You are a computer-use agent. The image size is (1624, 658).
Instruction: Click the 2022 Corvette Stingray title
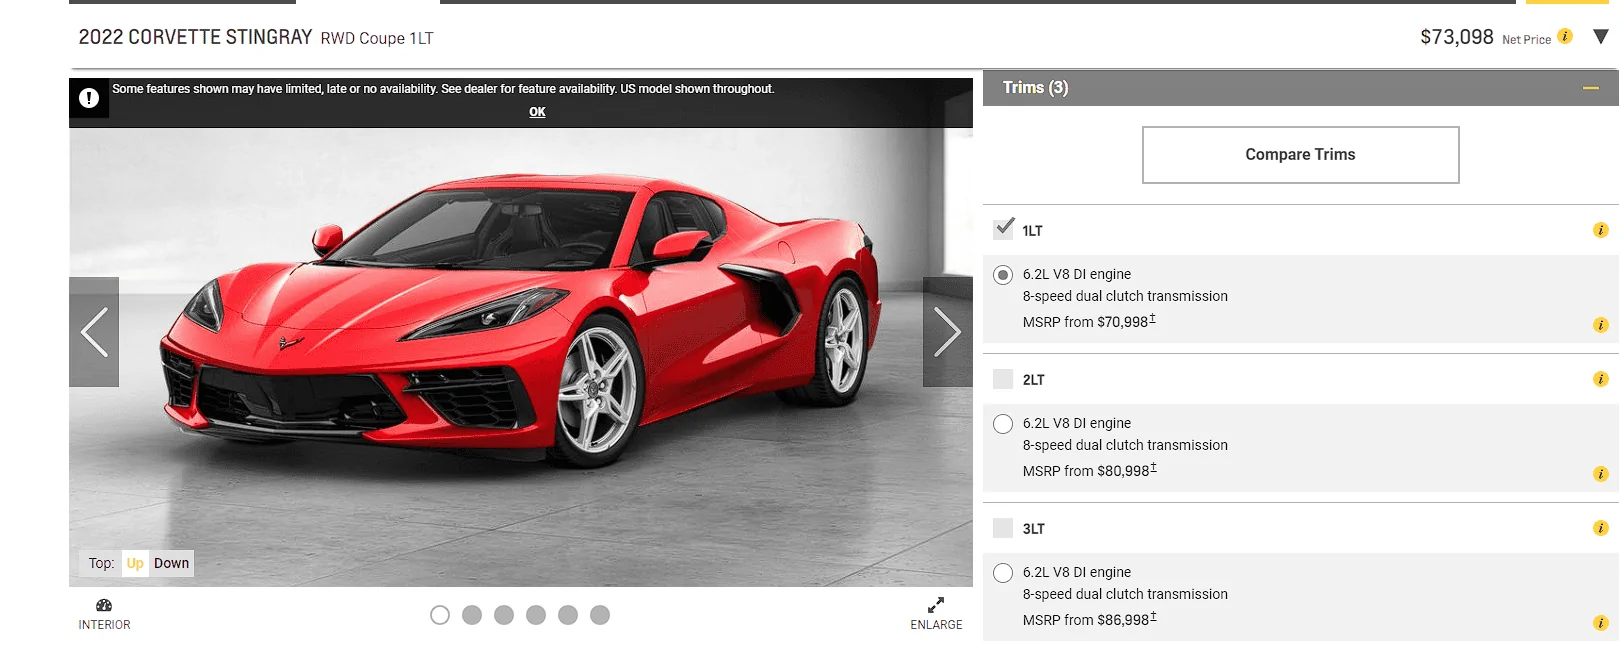point(195,37)
